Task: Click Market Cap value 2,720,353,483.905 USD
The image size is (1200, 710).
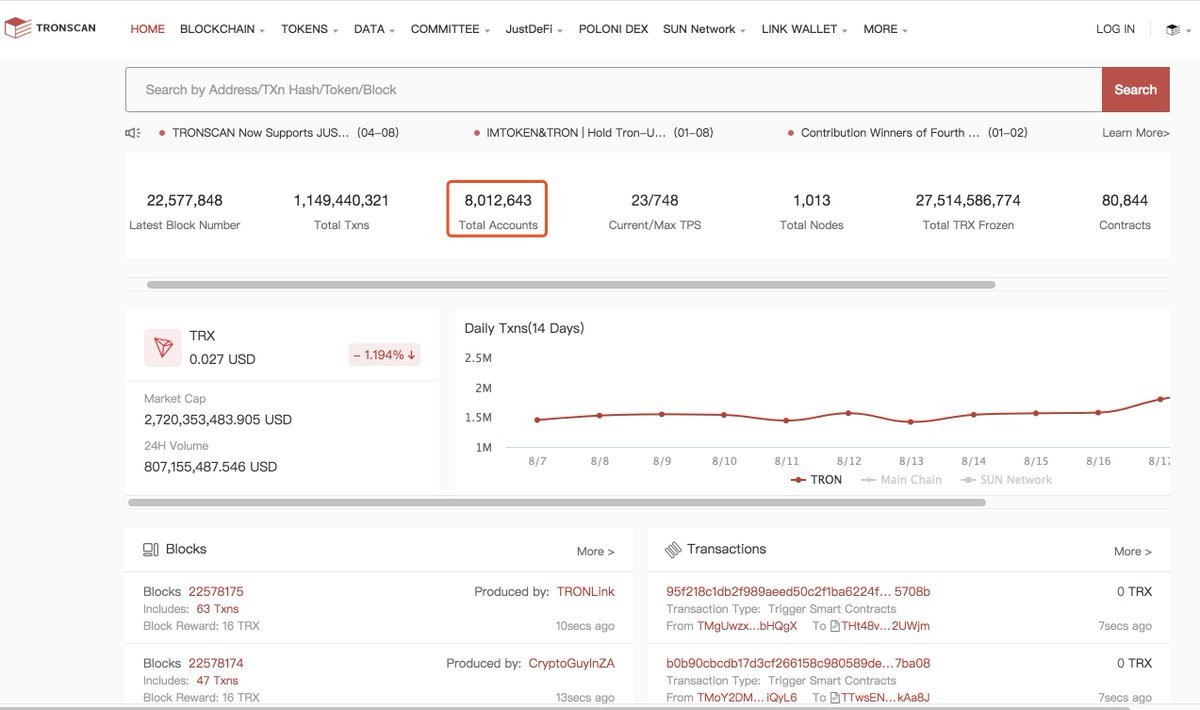Action: [218, 420]
